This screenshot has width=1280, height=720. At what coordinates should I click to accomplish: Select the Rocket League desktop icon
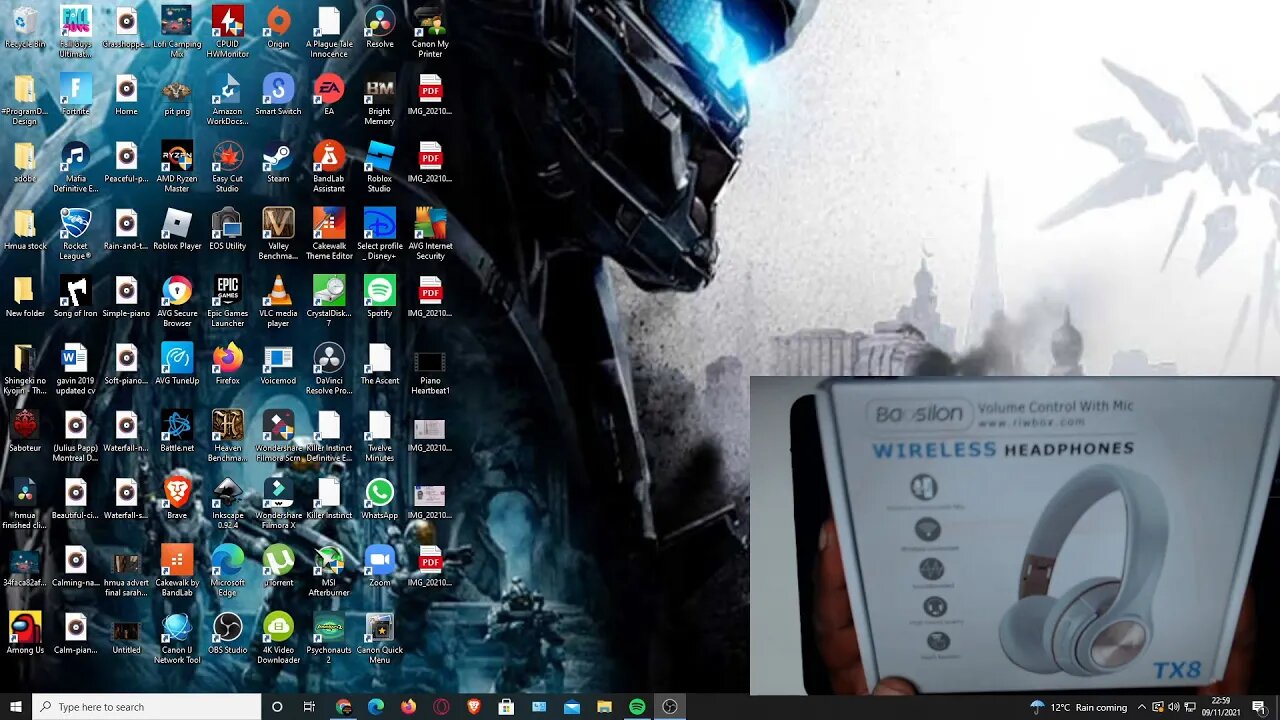75,234
